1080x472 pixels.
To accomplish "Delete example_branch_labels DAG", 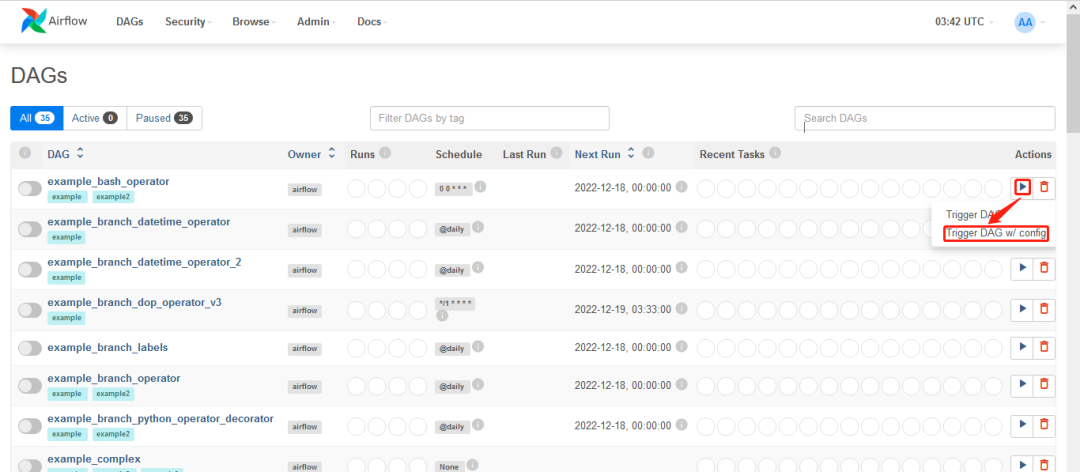I will [1044, 347].
